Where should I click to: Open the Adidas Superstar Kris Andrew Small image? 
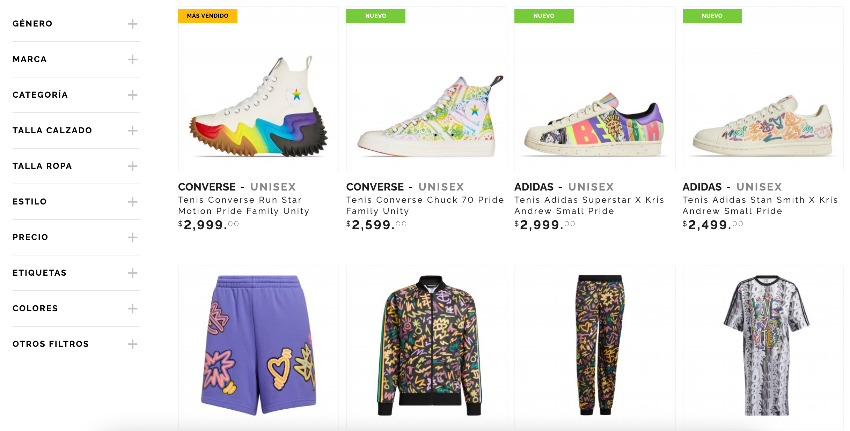point(594,122)
